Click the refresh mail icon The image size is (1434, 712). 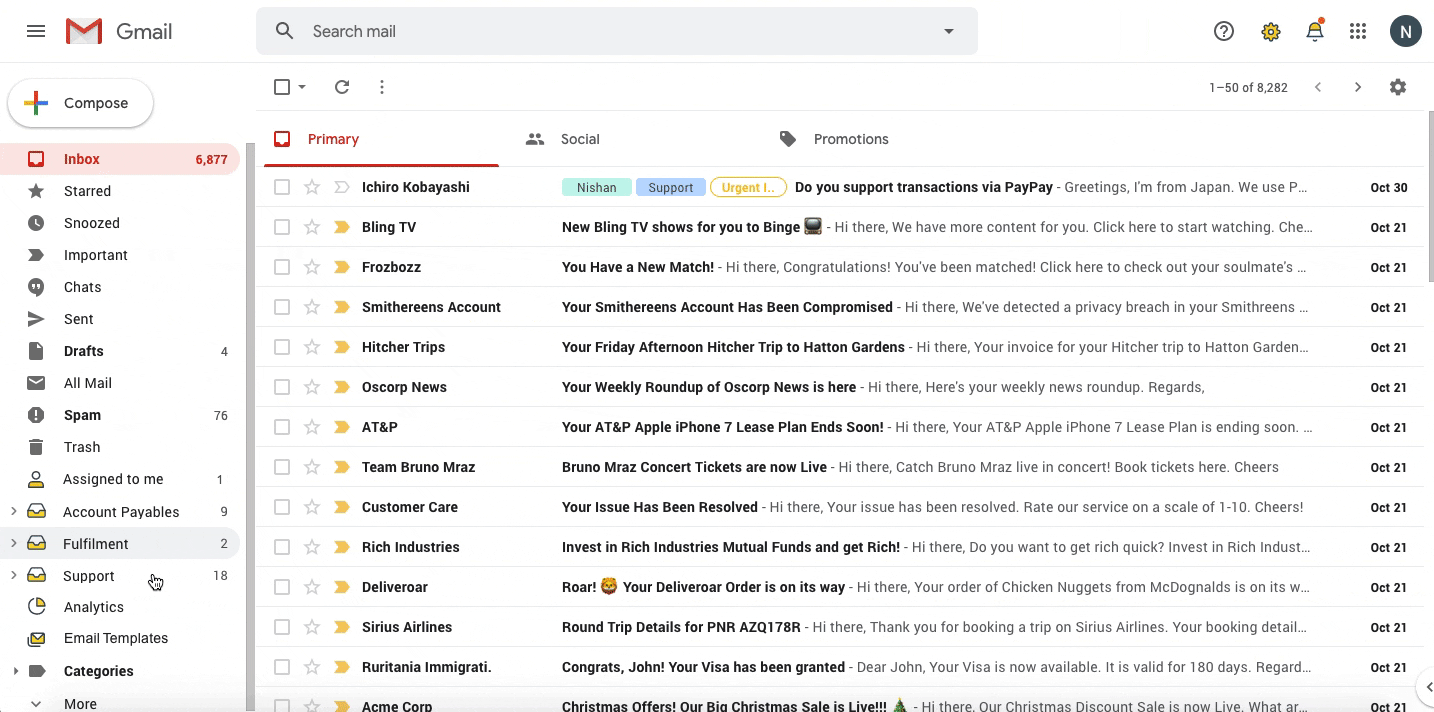[x=342, y=87]
